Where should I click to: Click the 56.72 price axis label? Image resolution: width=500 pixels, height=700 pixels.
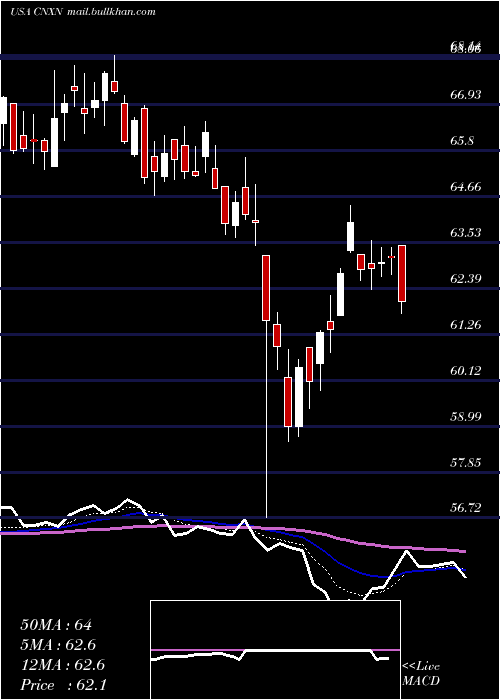coord(466,508)
